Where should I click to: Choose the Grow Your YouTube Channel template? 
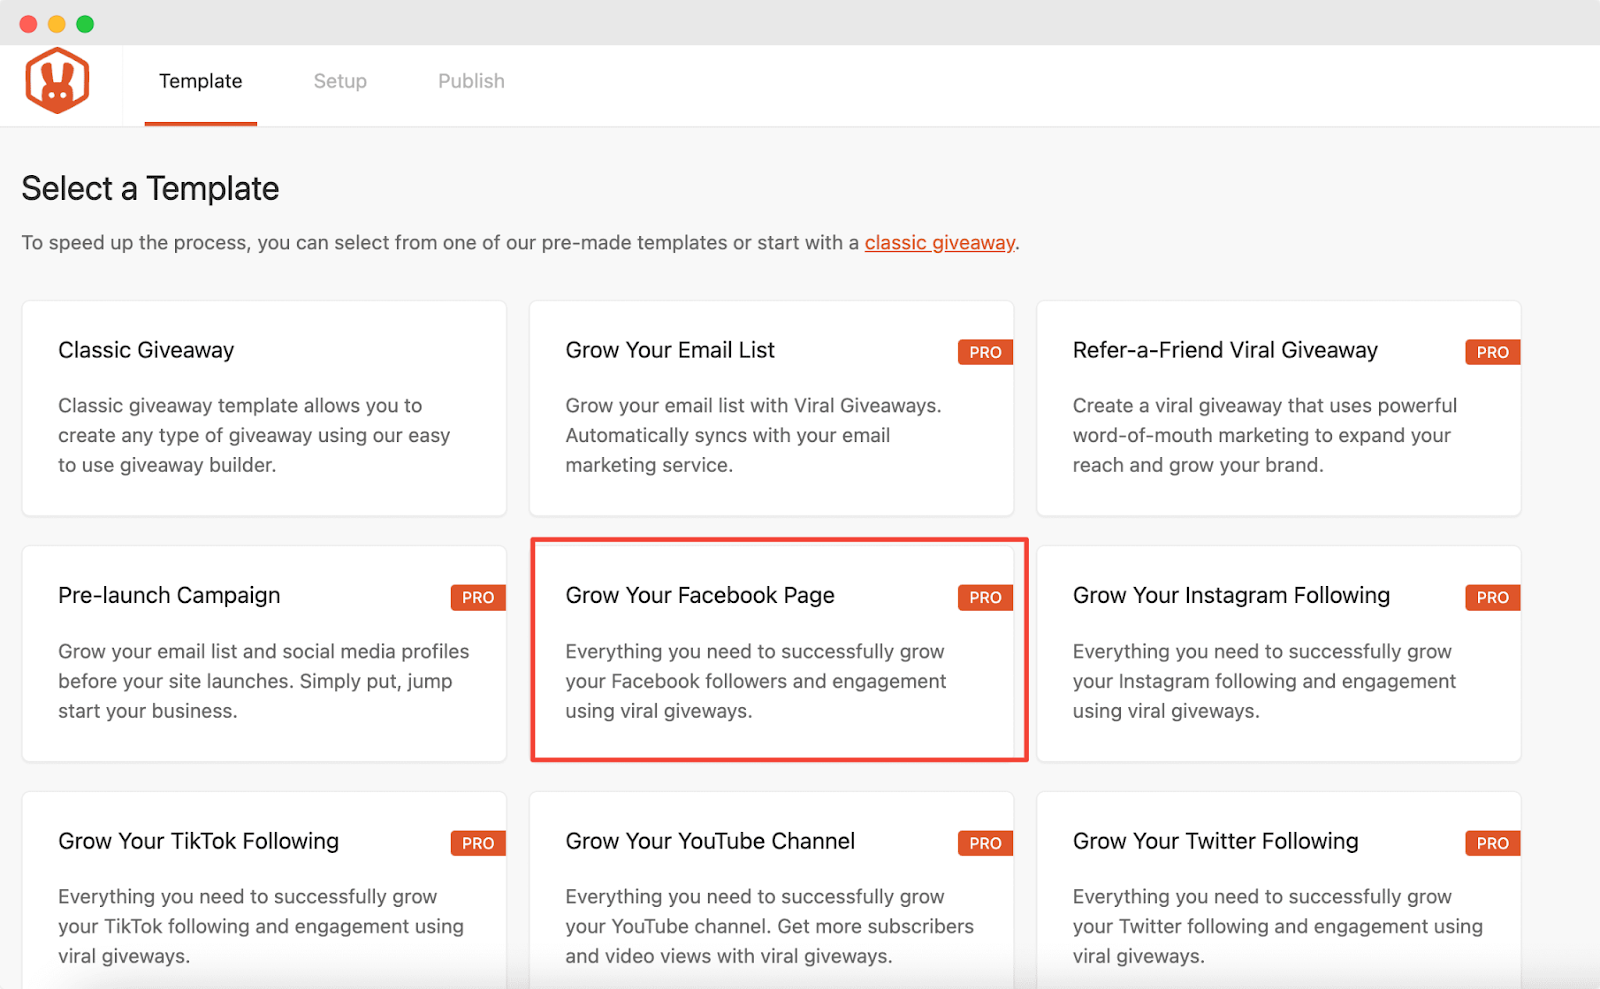click(x=771, y=890)
